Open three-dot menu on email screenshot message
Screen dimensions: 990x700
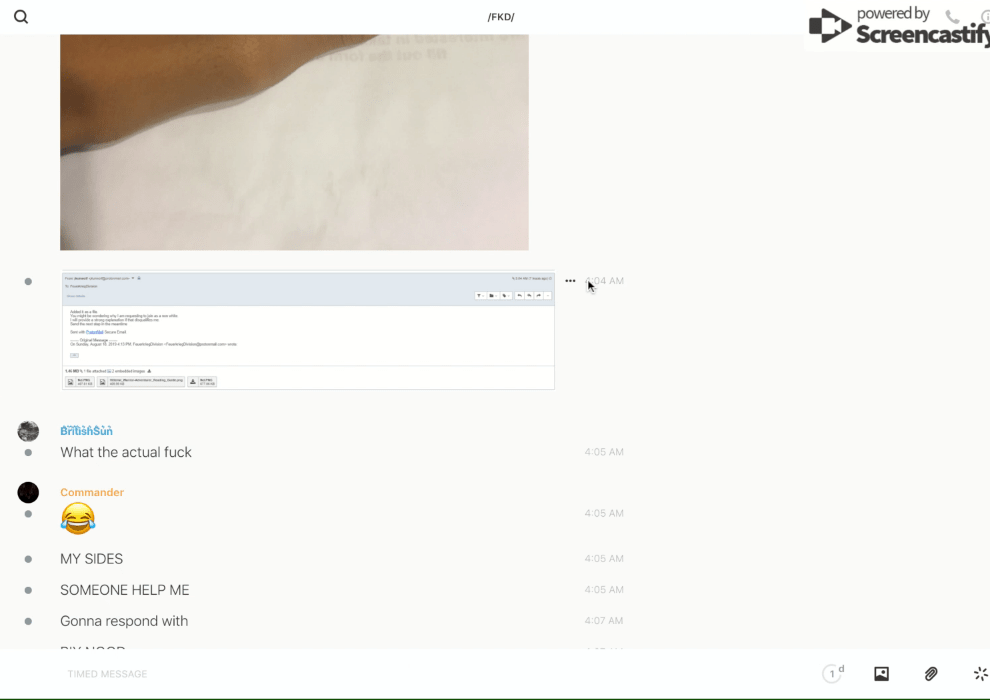pyautogui.click(x=570, y=281)
